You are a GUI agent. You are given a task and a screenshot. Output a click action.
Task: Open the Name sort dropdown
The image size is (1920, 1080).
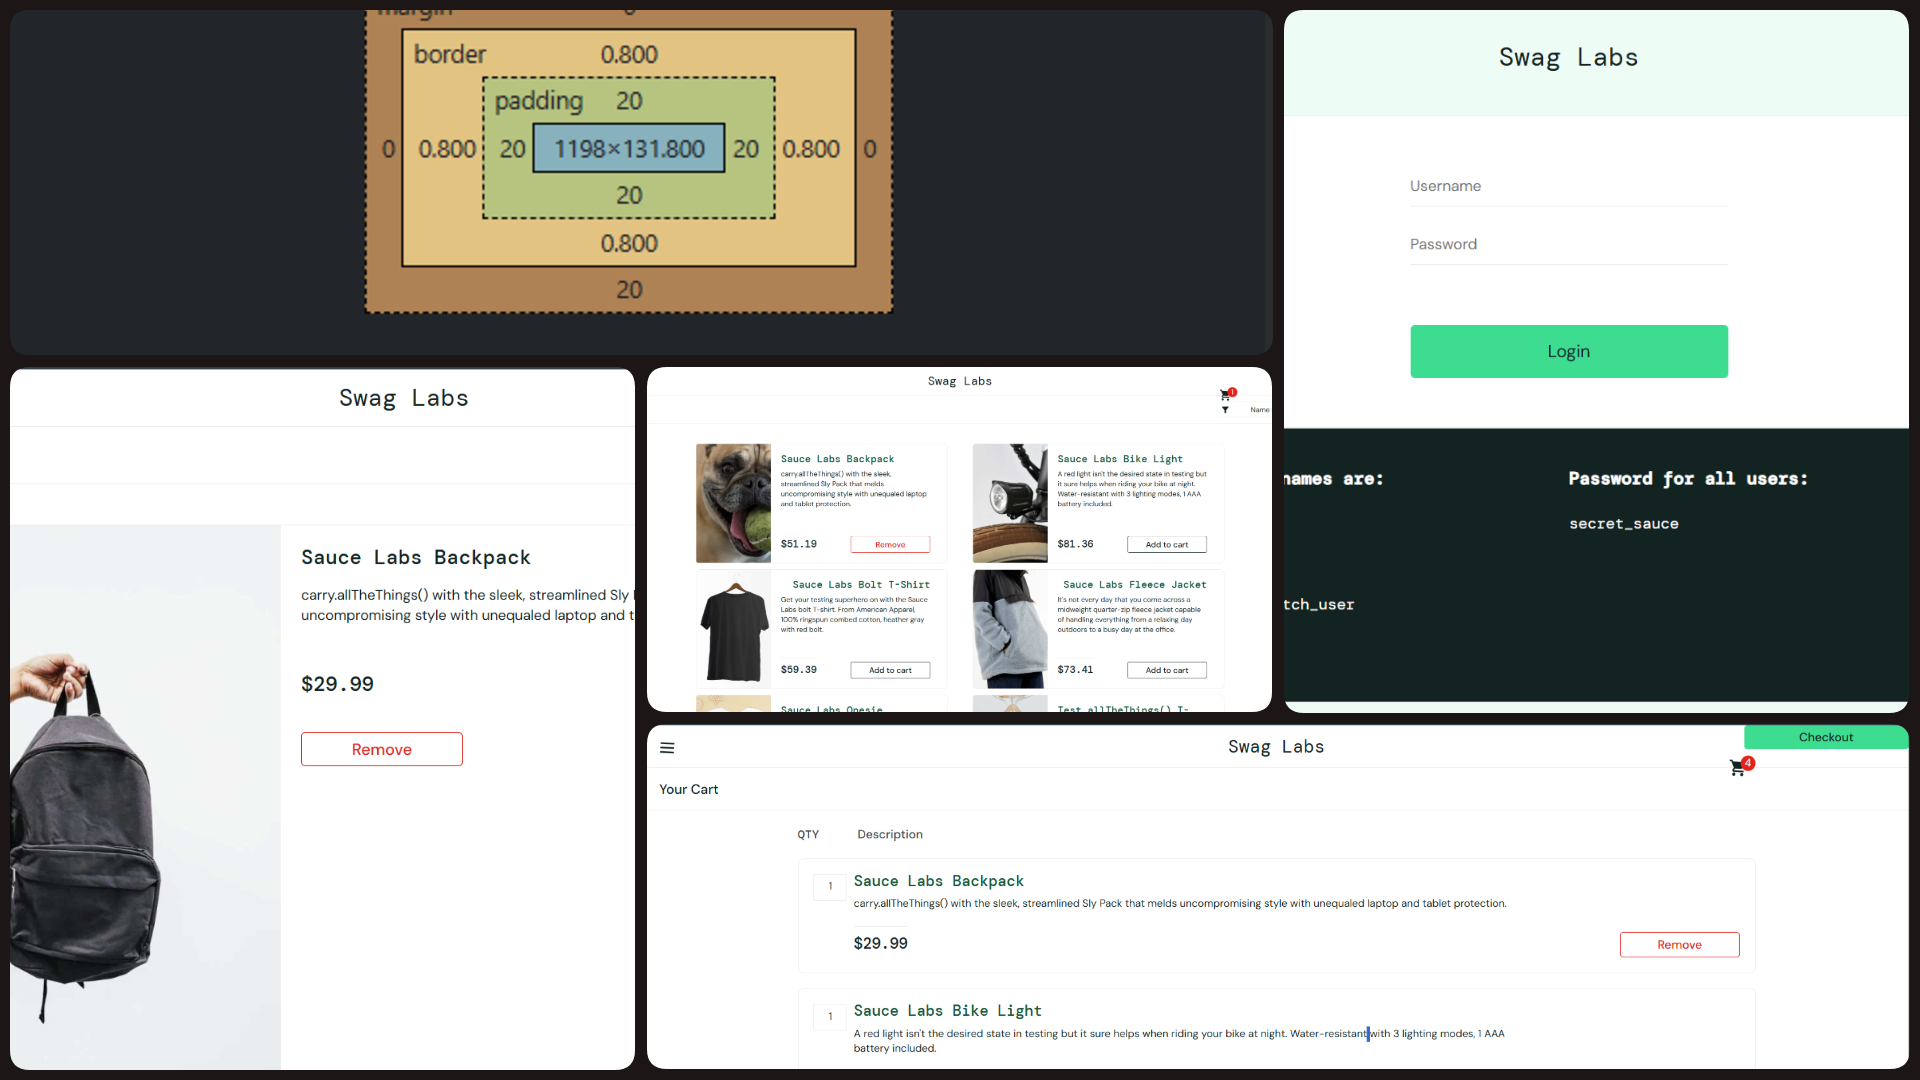1259,410
